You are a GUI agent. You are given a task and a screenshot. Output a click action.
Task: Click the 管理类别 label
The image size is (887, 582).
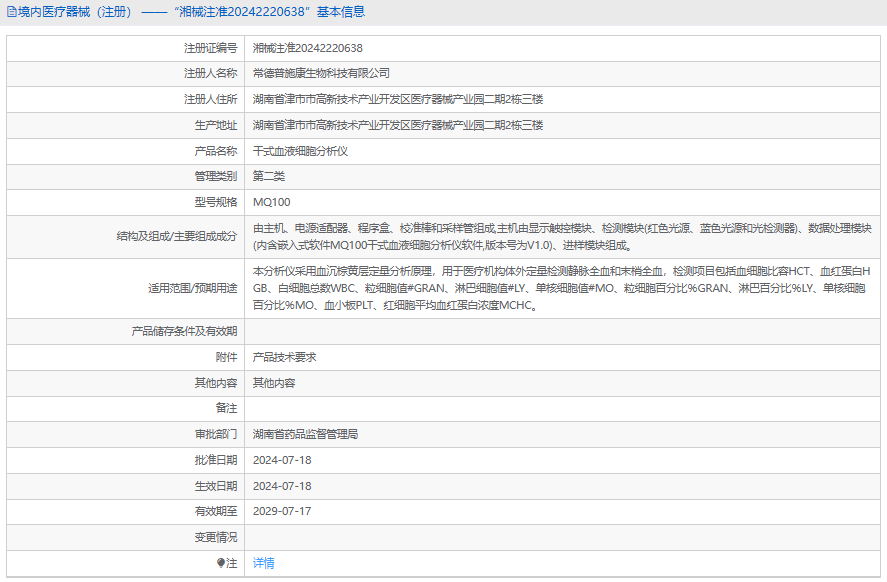pos(216,176)
